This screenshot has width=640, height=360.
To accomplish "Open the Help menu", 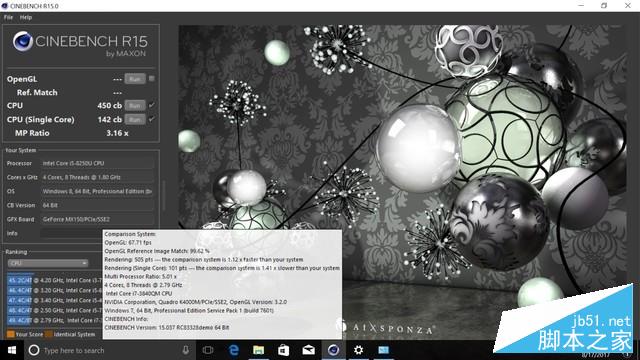I will pyautogui.click(x=26, y=17).
